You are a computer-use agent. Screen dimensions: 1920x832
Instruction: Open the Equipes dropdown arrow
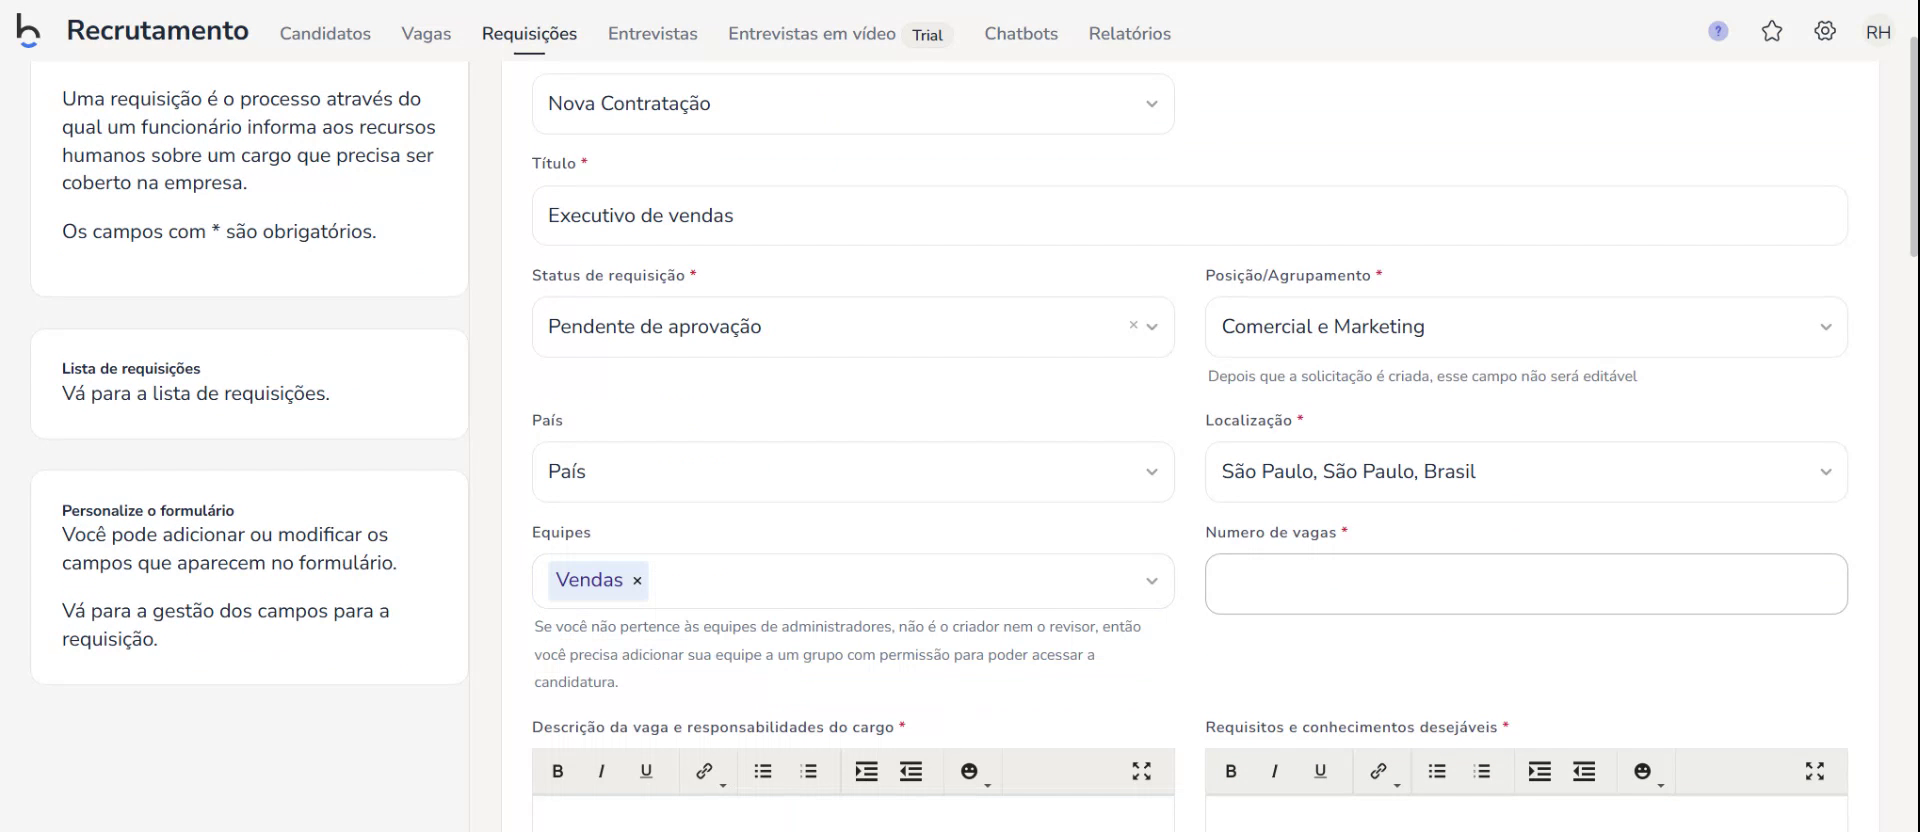(x=1152, y=581)
